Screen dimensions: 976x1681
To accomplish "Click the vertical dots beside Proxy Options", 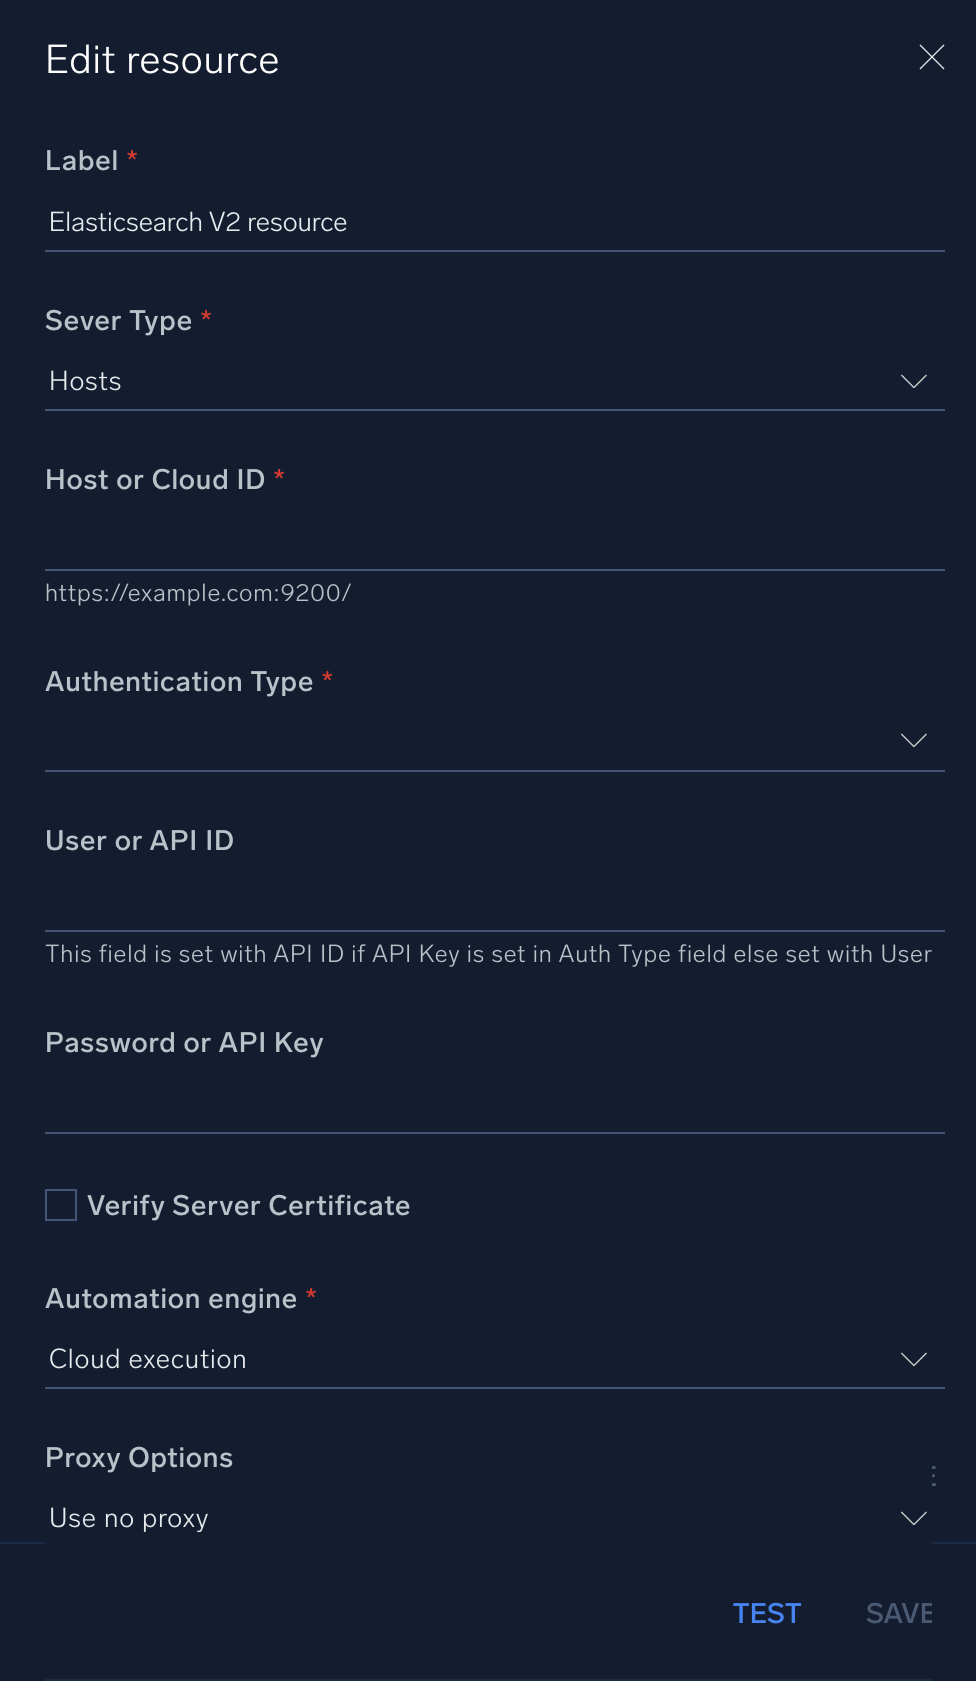I will [933, 1476].
